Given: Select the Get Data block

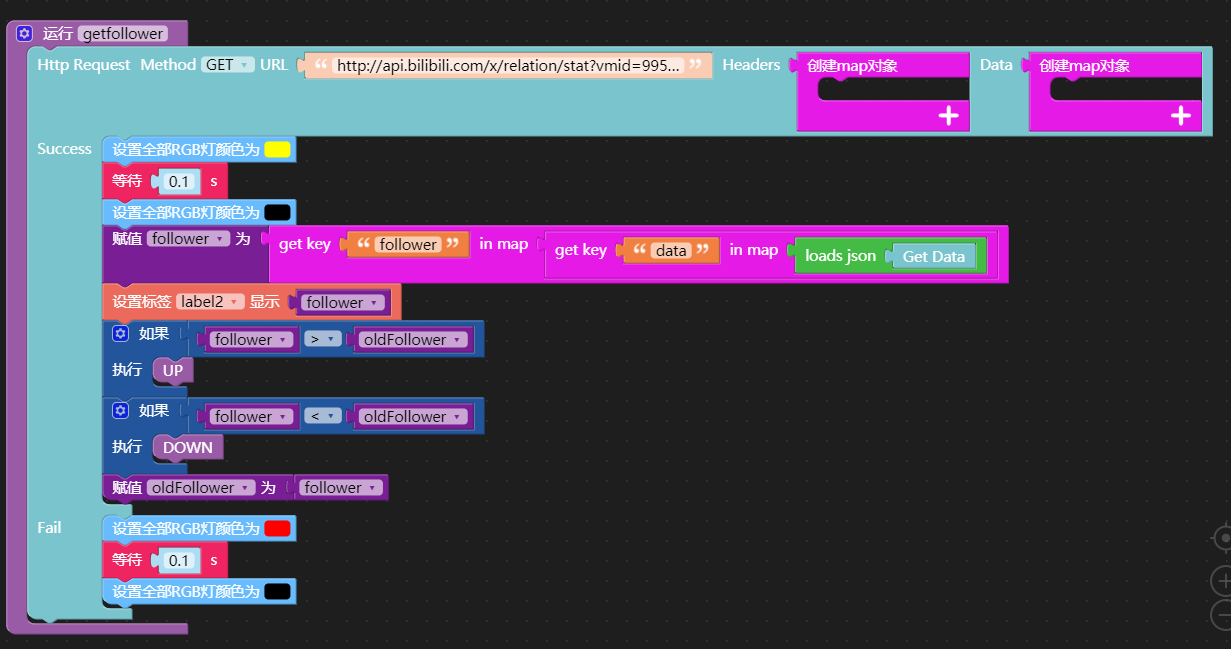Looking at the screenshot, I should point(934,256).
